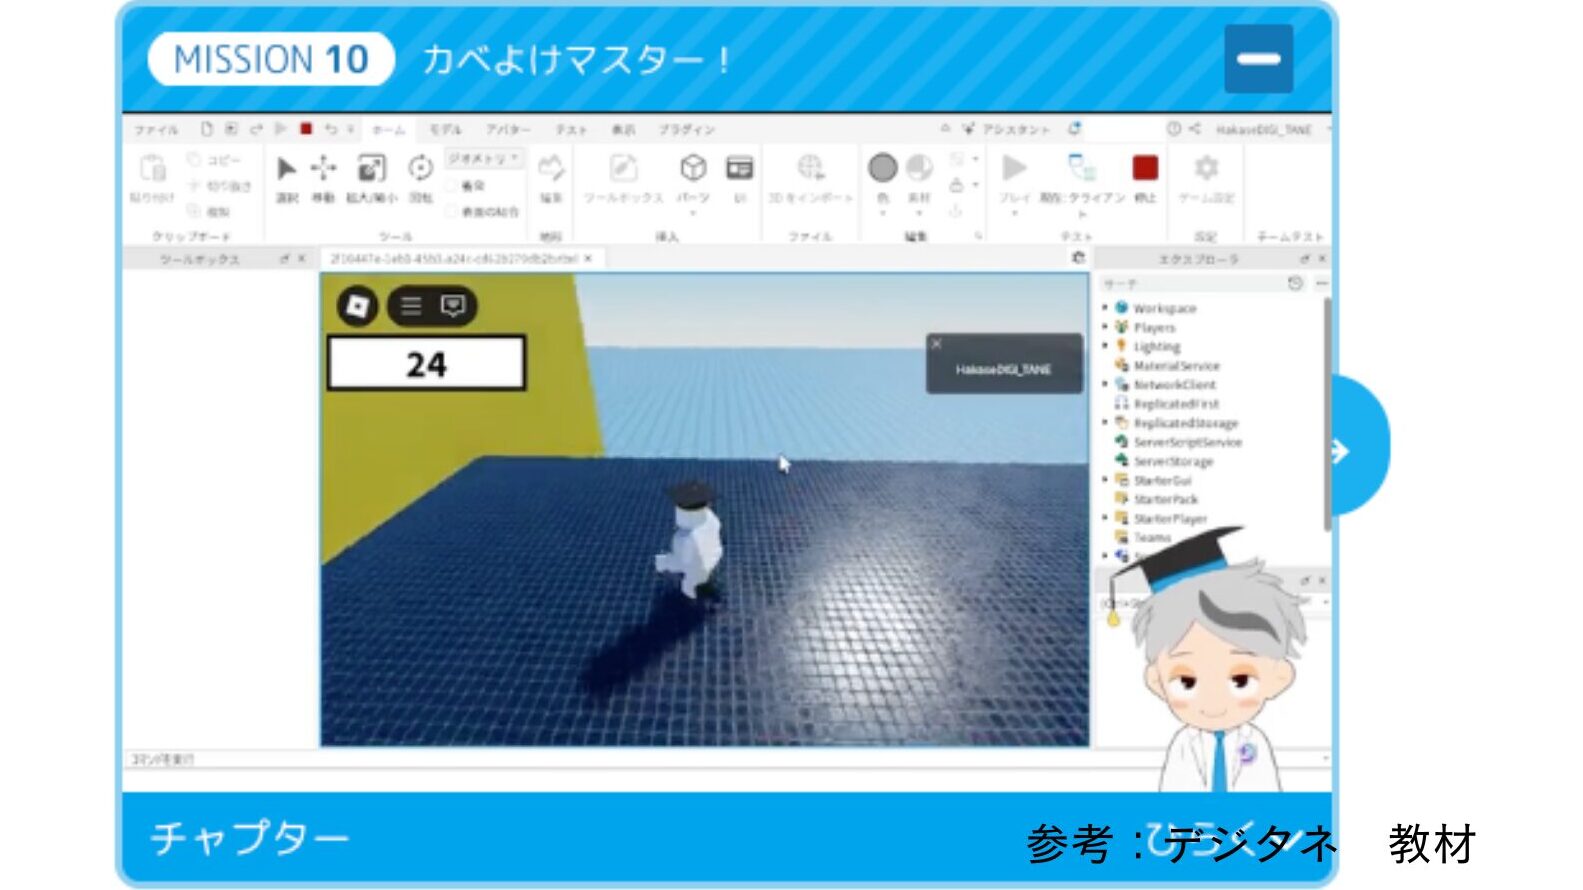This screenshot has height=890, width=1583.
Task: Open the Roblox logo menu in viewport
Action: [x=357, y=306]
